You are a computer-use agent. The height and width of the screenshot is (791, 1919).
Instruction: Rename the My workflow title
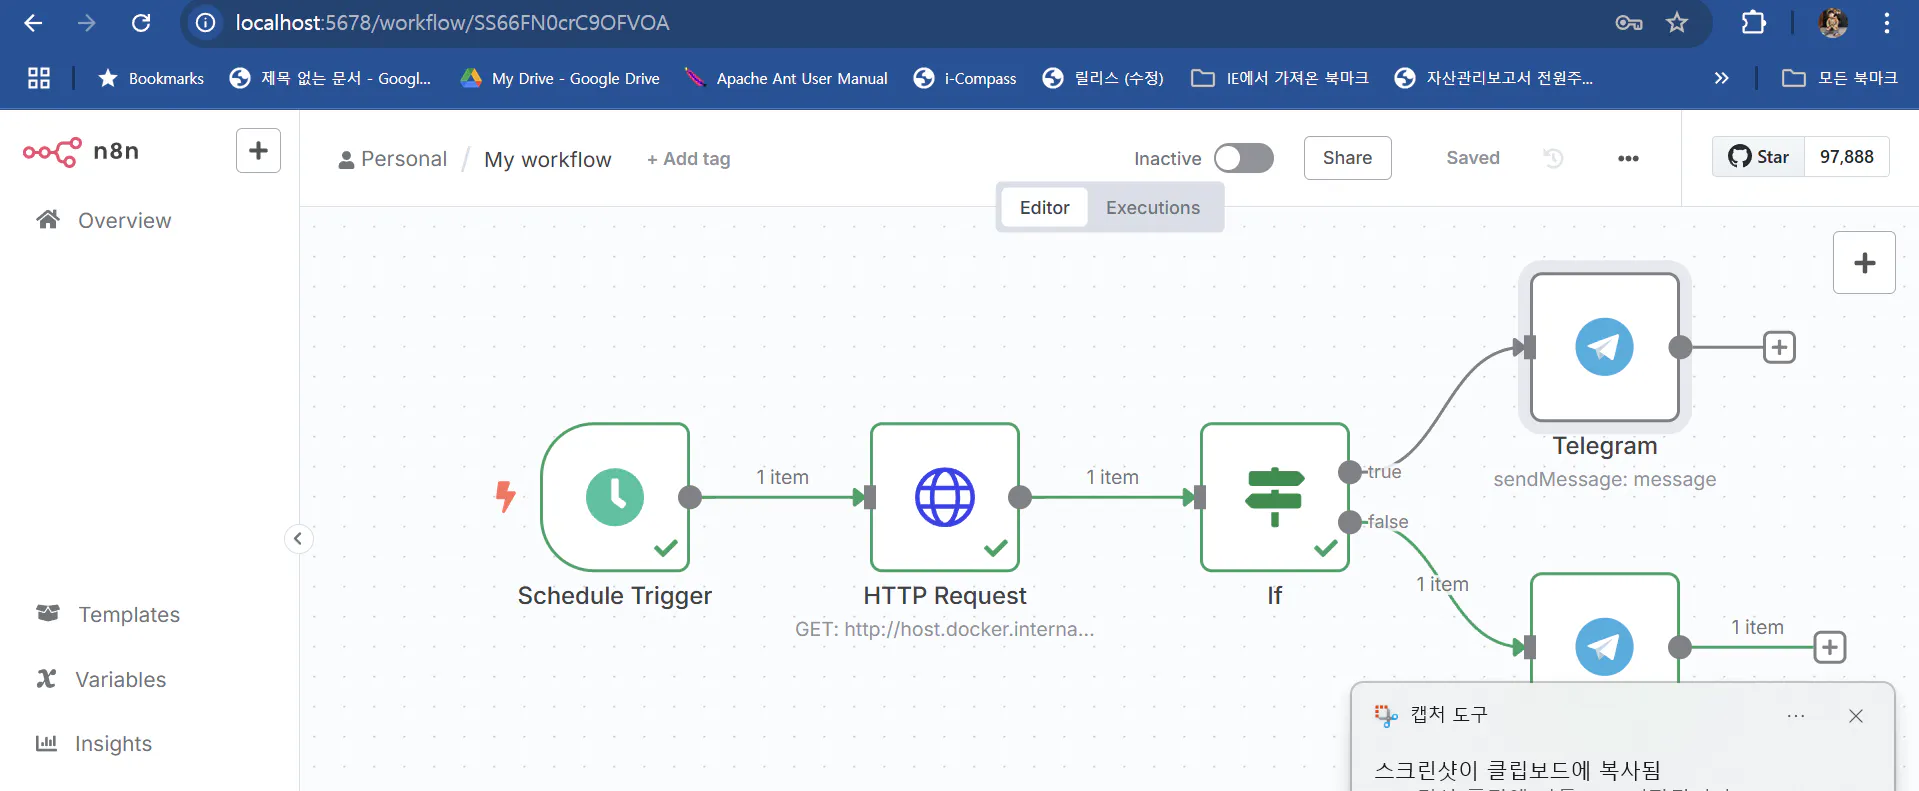(548, 160)
